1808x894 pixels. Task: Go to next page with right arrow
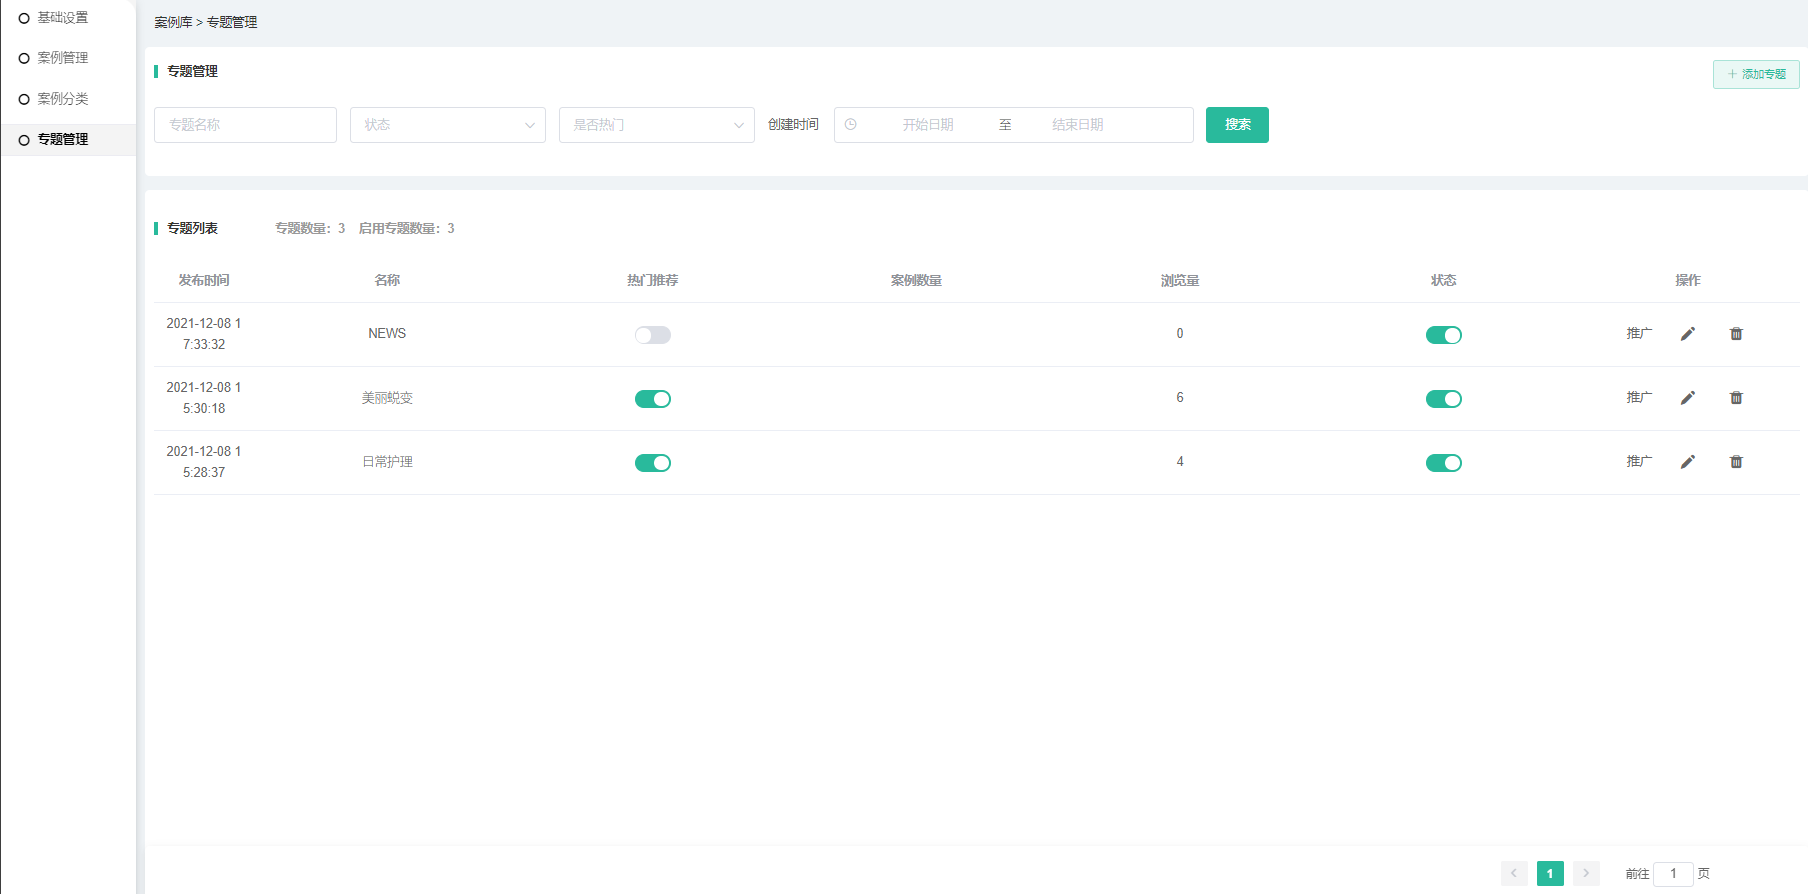coord(1585,873)
